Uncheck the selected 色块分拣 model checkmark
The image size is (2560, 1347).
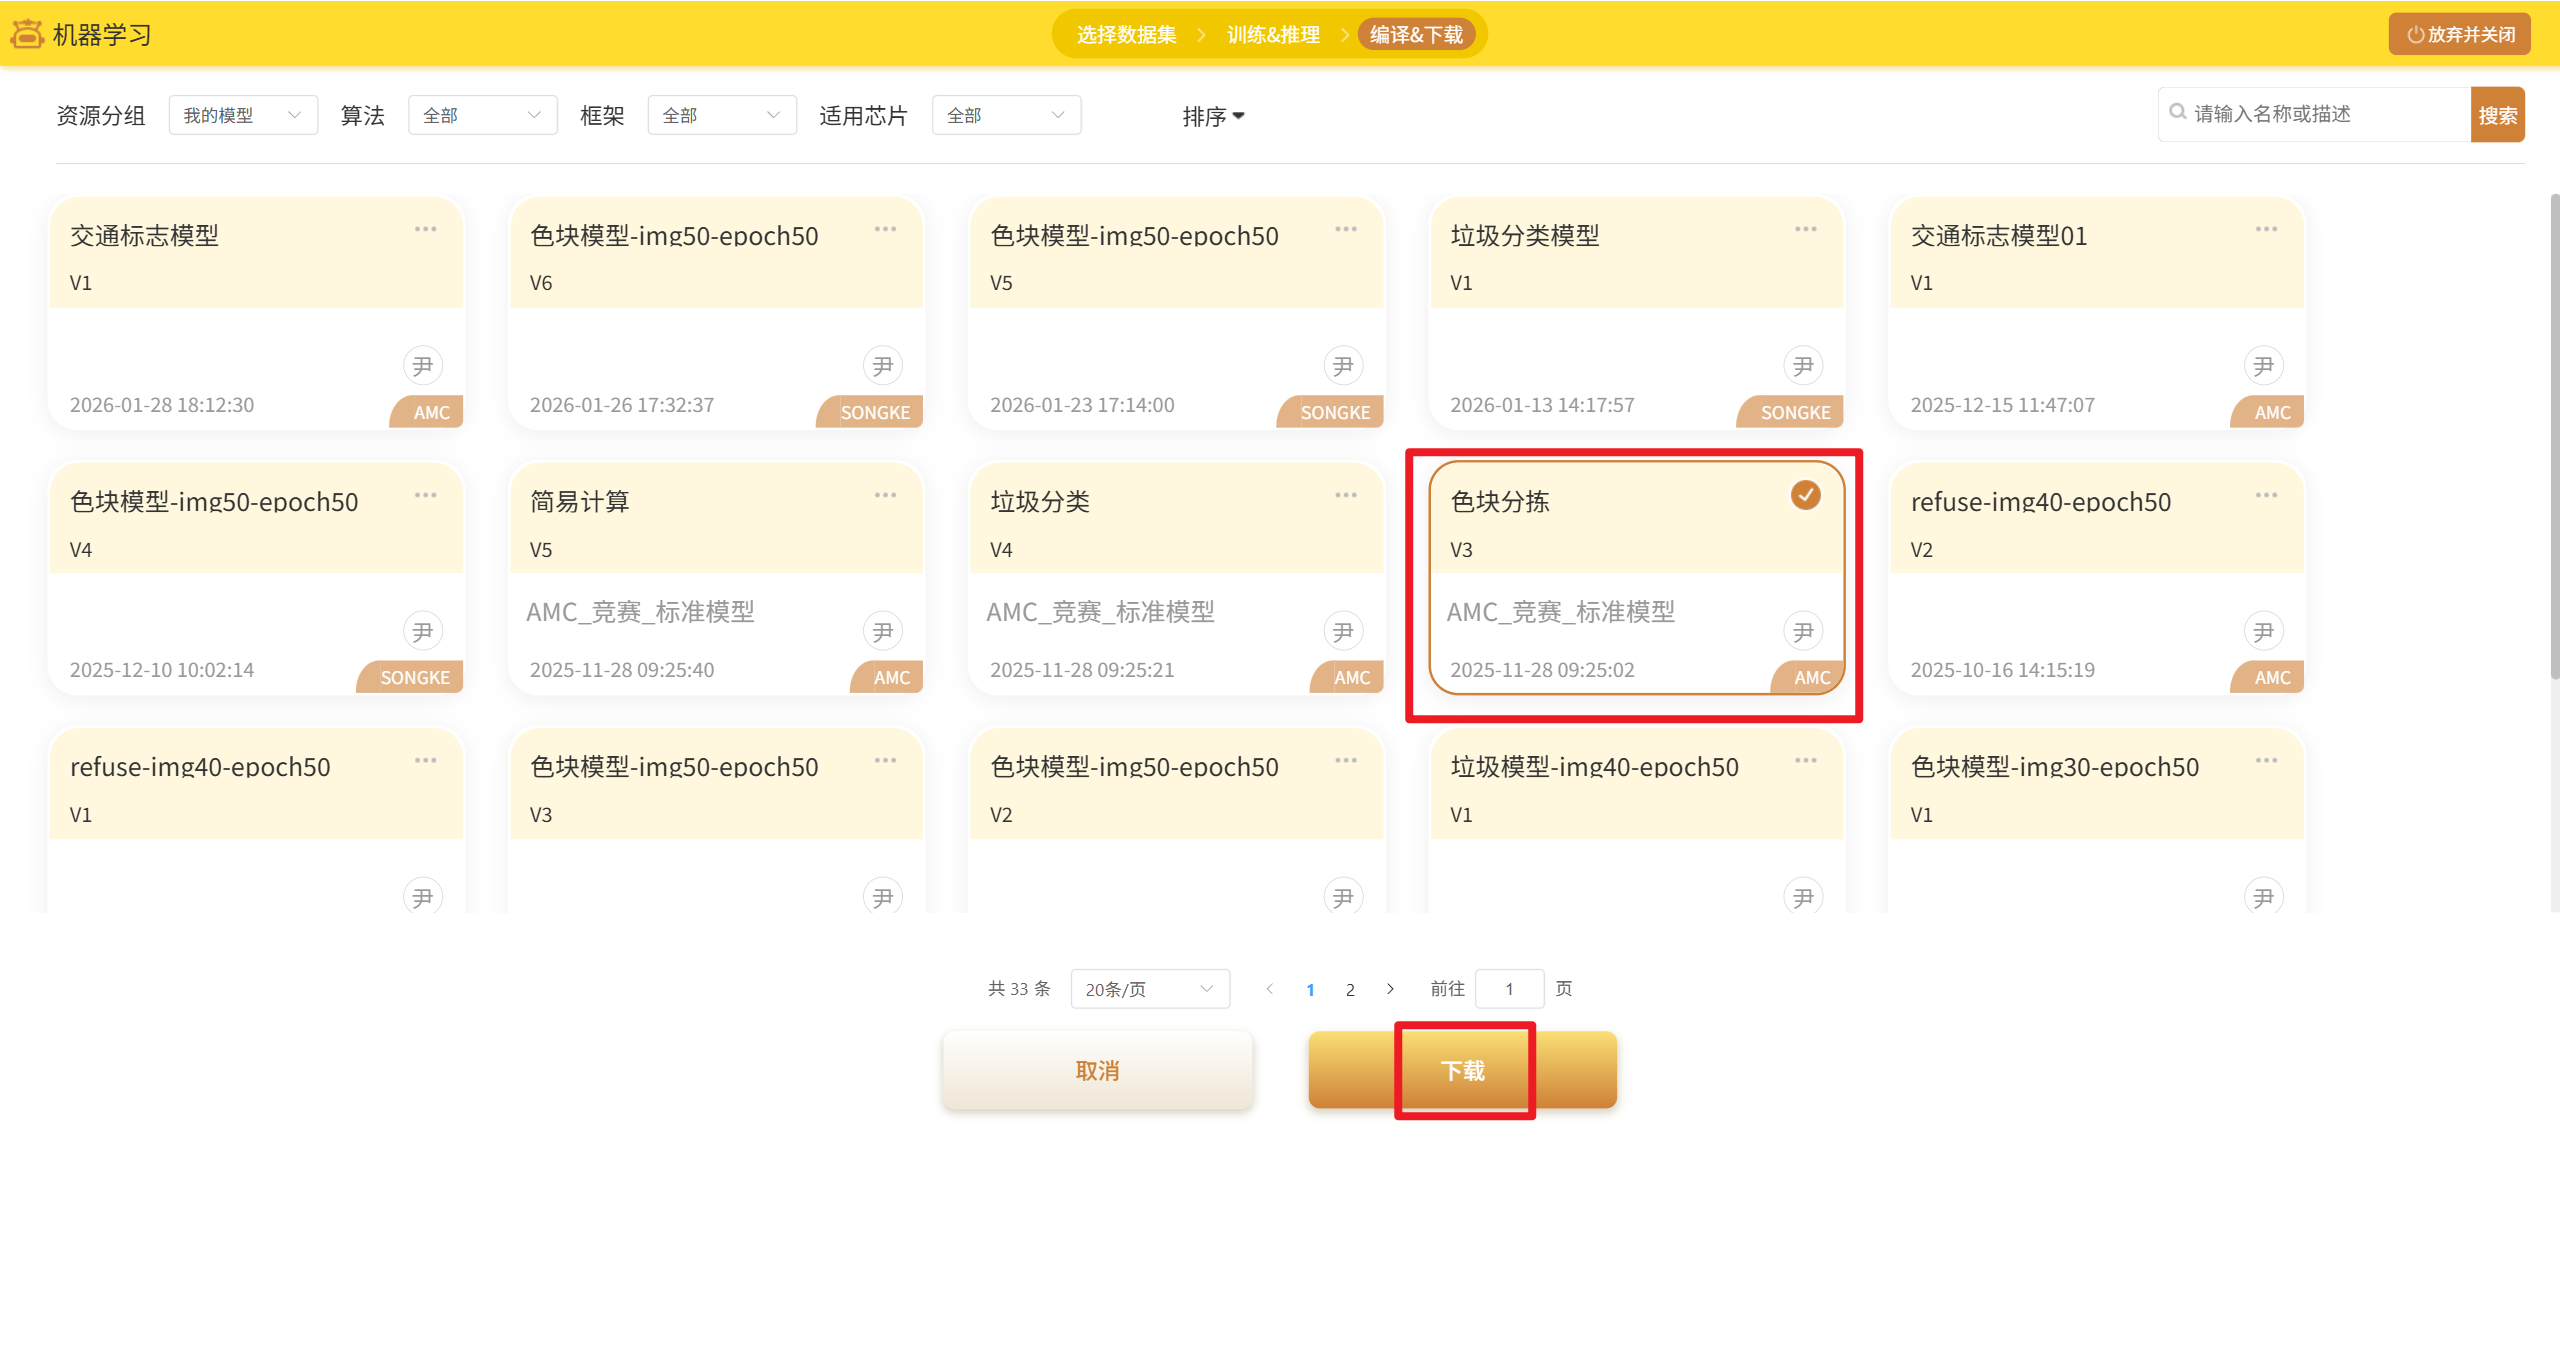[x=1805, y=495]
